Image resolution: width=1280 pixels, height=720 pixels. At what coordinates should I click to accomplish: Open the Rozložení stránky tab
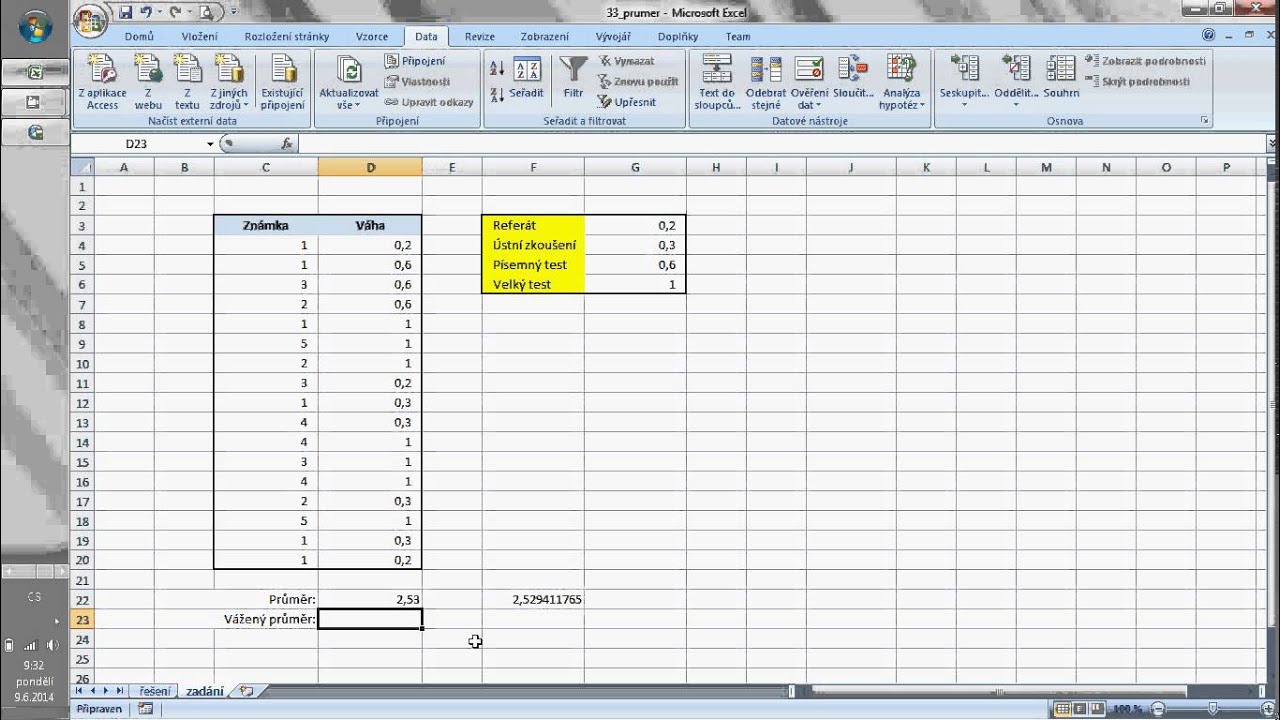coord(286,36)
